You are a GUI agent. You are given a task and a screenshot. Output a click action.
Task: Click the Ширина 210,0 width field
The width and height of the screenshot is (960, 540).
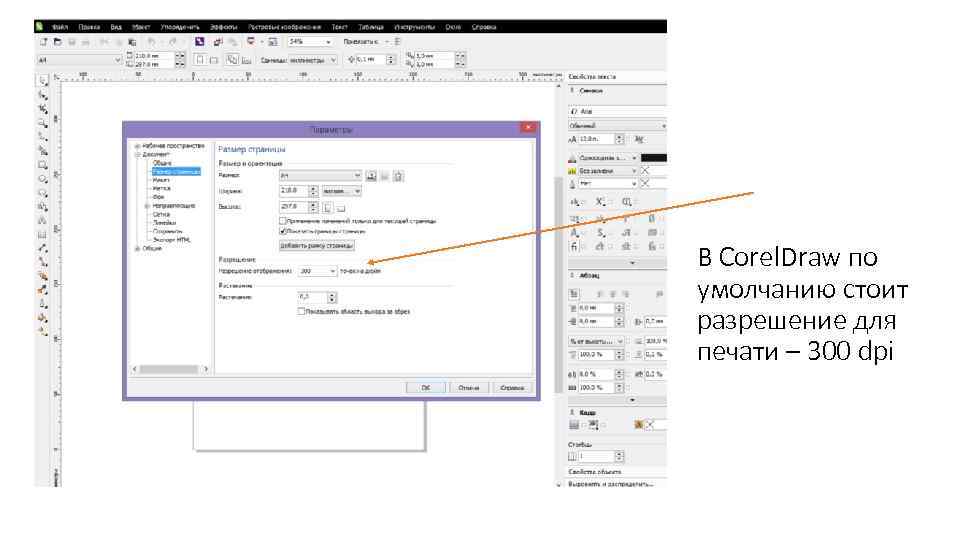click(x=294, y=191)
